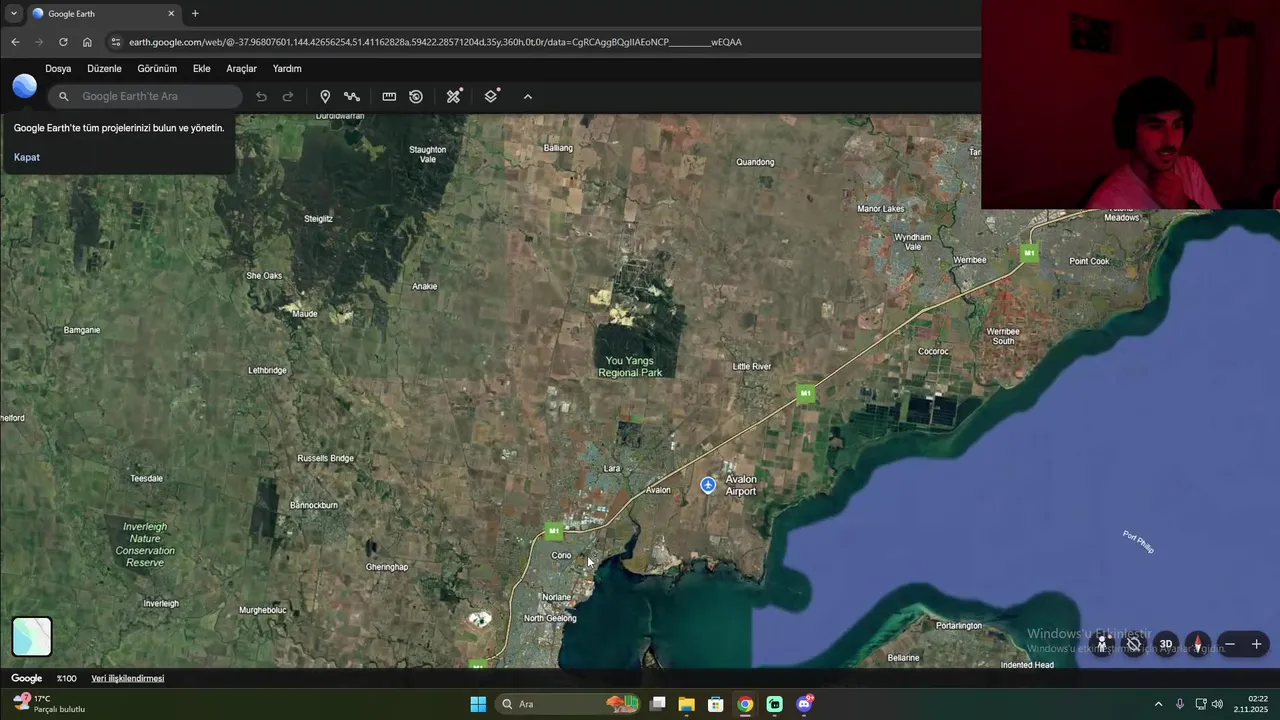
Task: Open the Ekle menu
Action: click(202, 69)
